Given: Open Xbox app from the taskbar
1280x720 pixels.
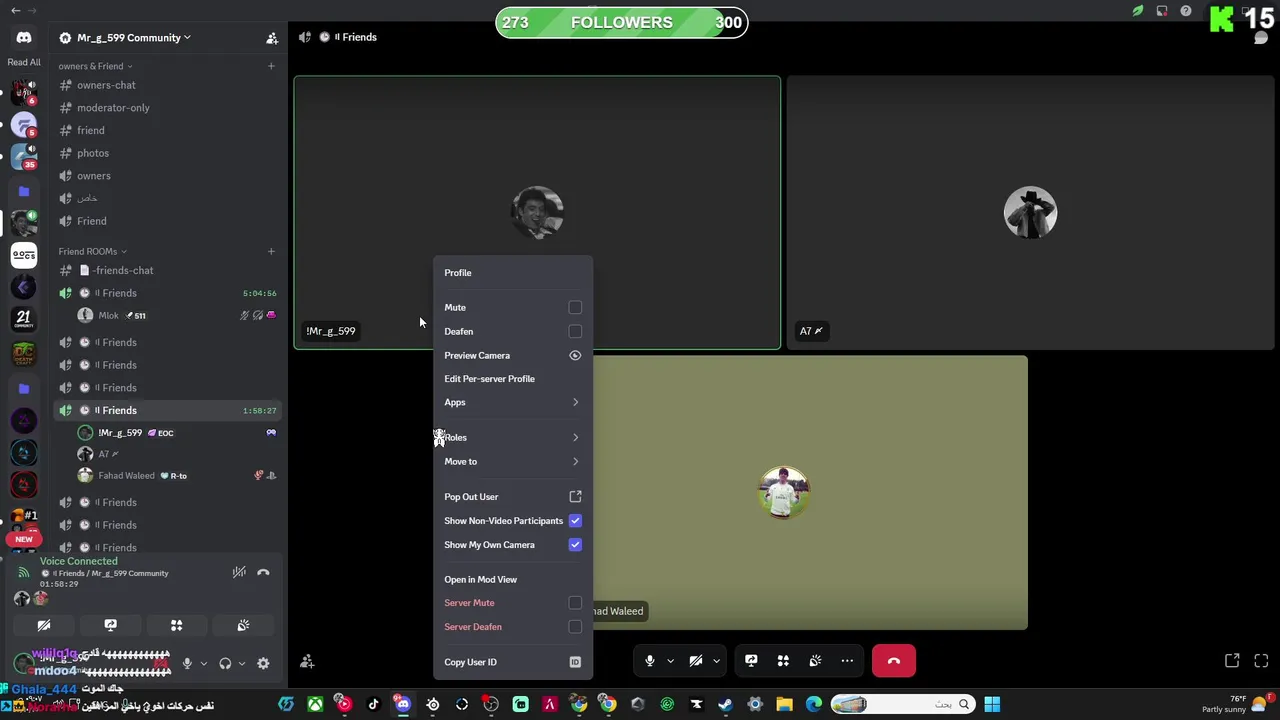Looking at the screenshot, I should [315, 704].
